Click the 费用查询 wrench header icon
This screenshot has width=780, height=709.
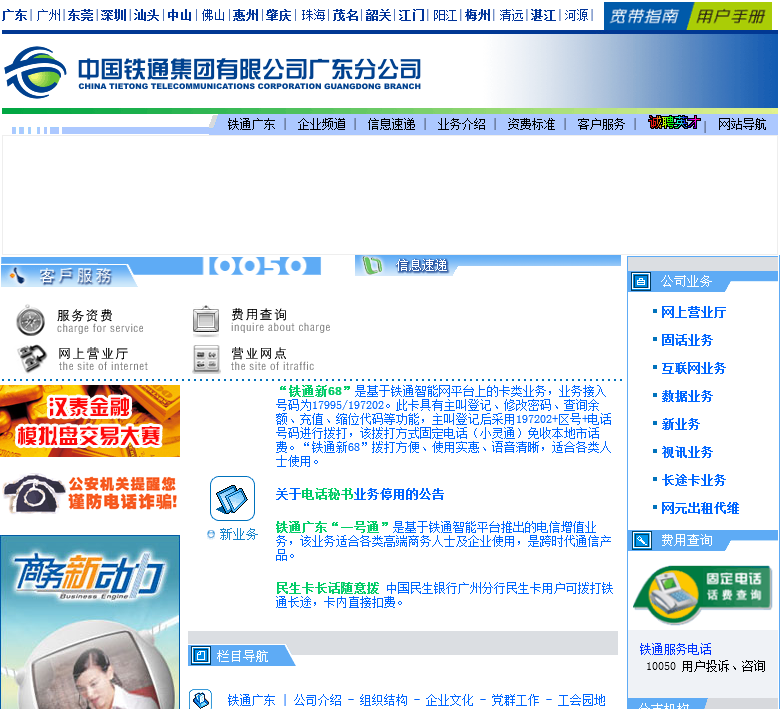click(641, 540)
